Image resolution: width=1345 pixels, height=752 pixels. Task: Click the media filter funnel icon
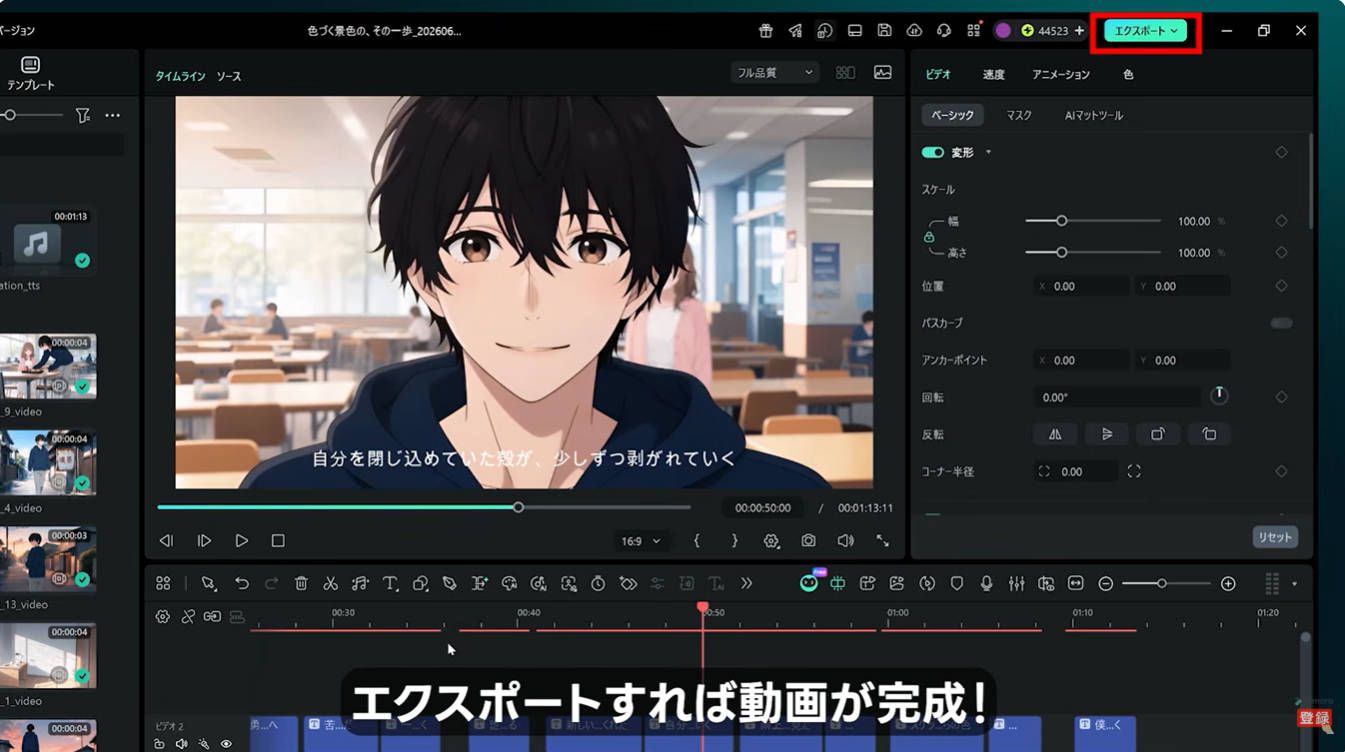(x=83, y=116)
